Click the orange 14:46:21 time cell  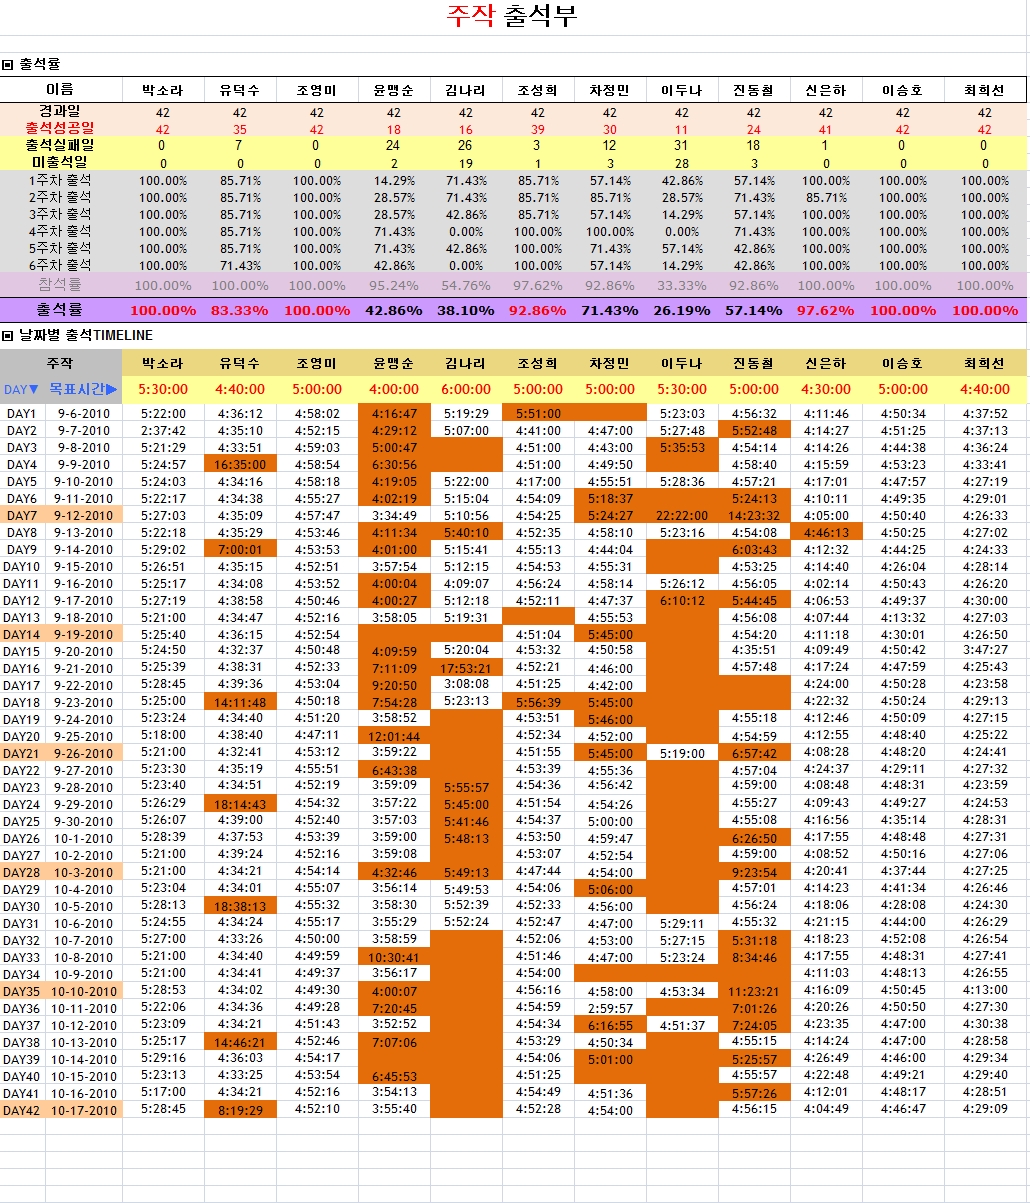pyautogui.click(x=240, y=1042)
